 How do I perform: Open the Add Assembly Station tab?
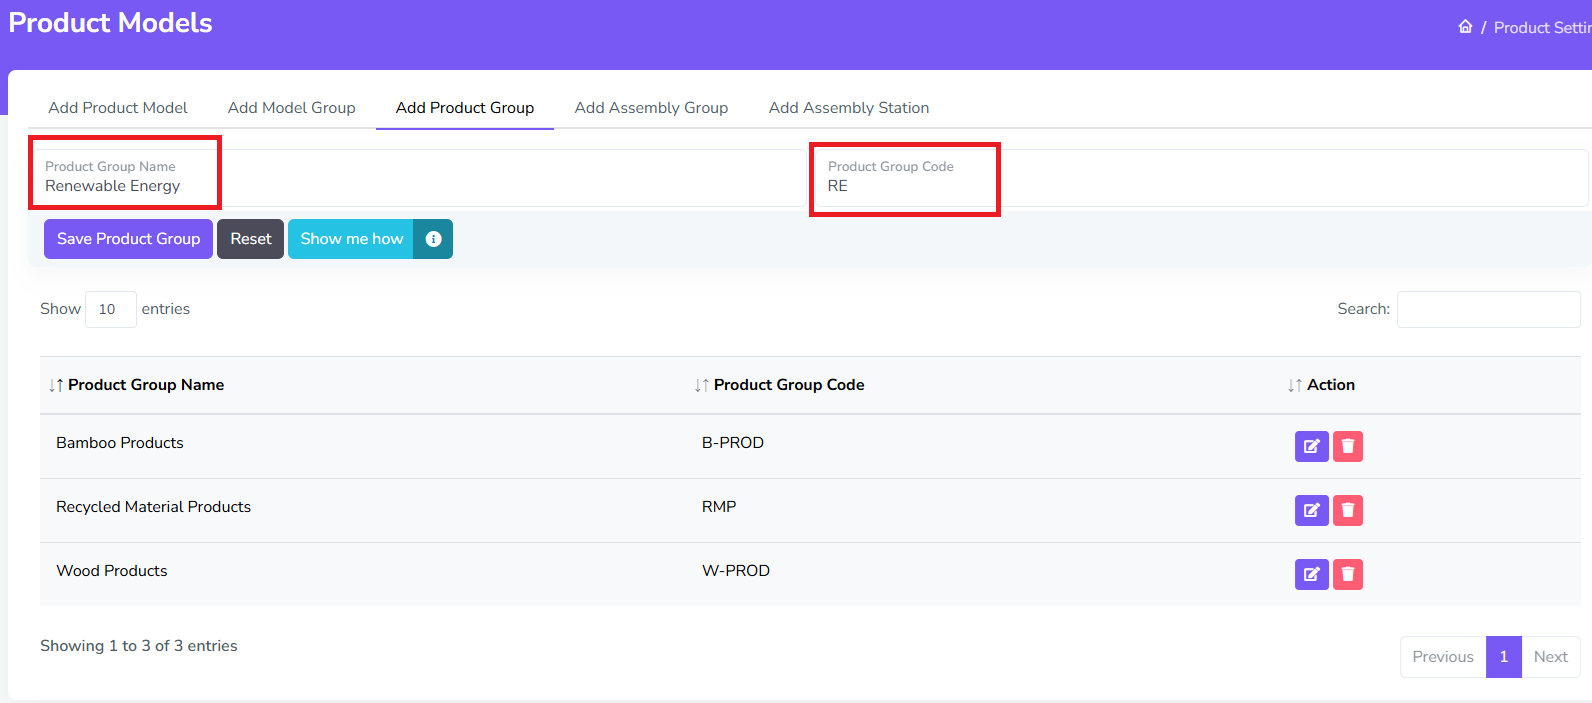pos(848,108)
